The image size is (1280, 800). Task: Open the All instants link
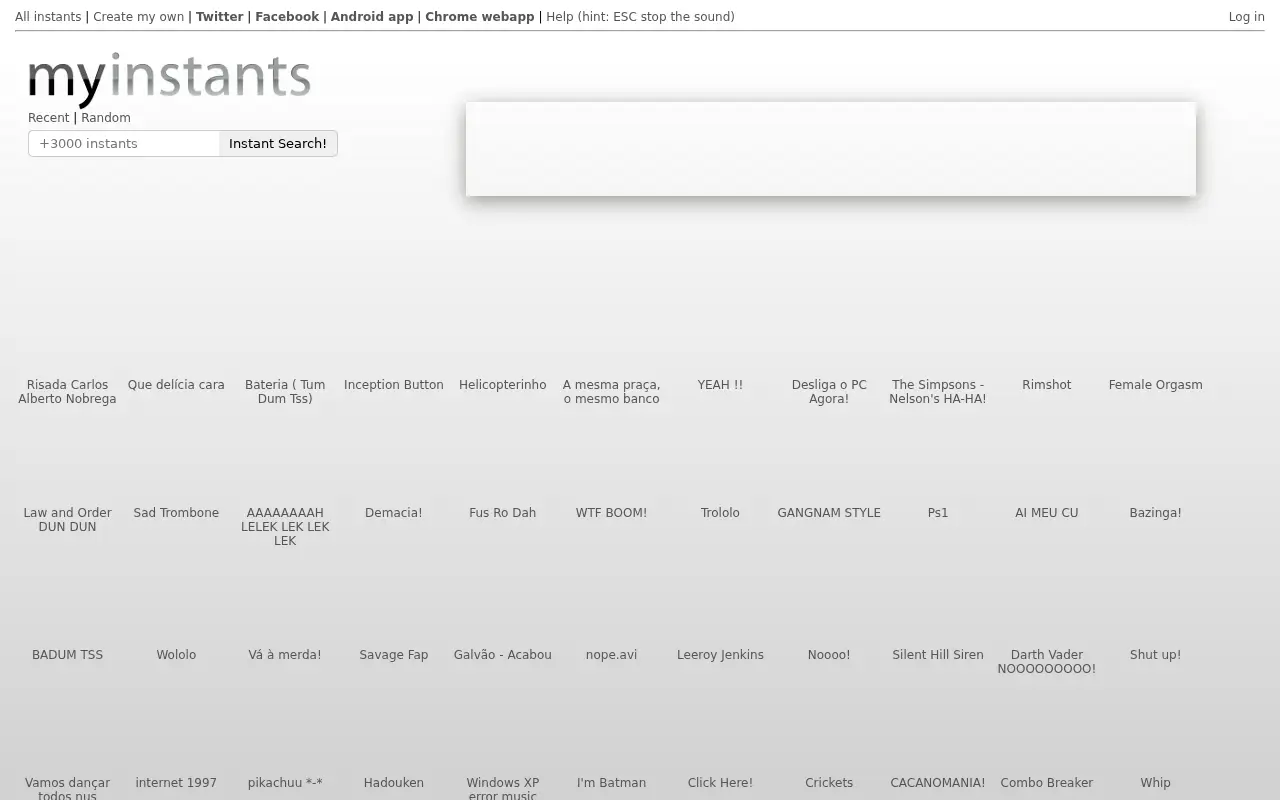click(x=48, y=17)
